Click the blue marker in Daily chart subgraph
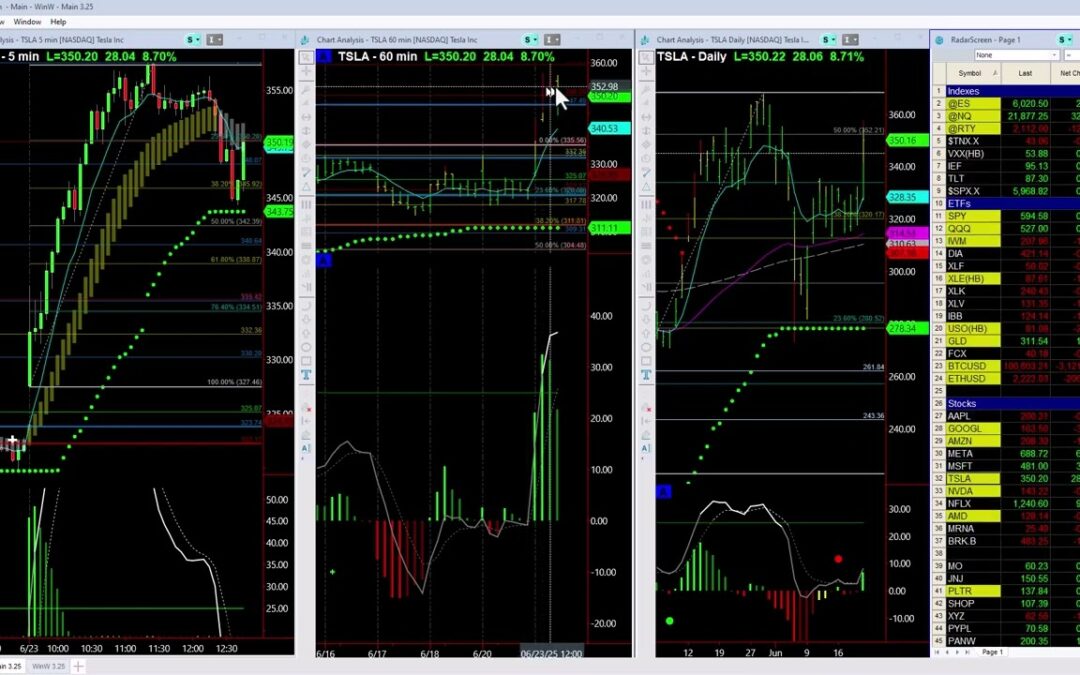1080x675 pixels. point(663,492)
